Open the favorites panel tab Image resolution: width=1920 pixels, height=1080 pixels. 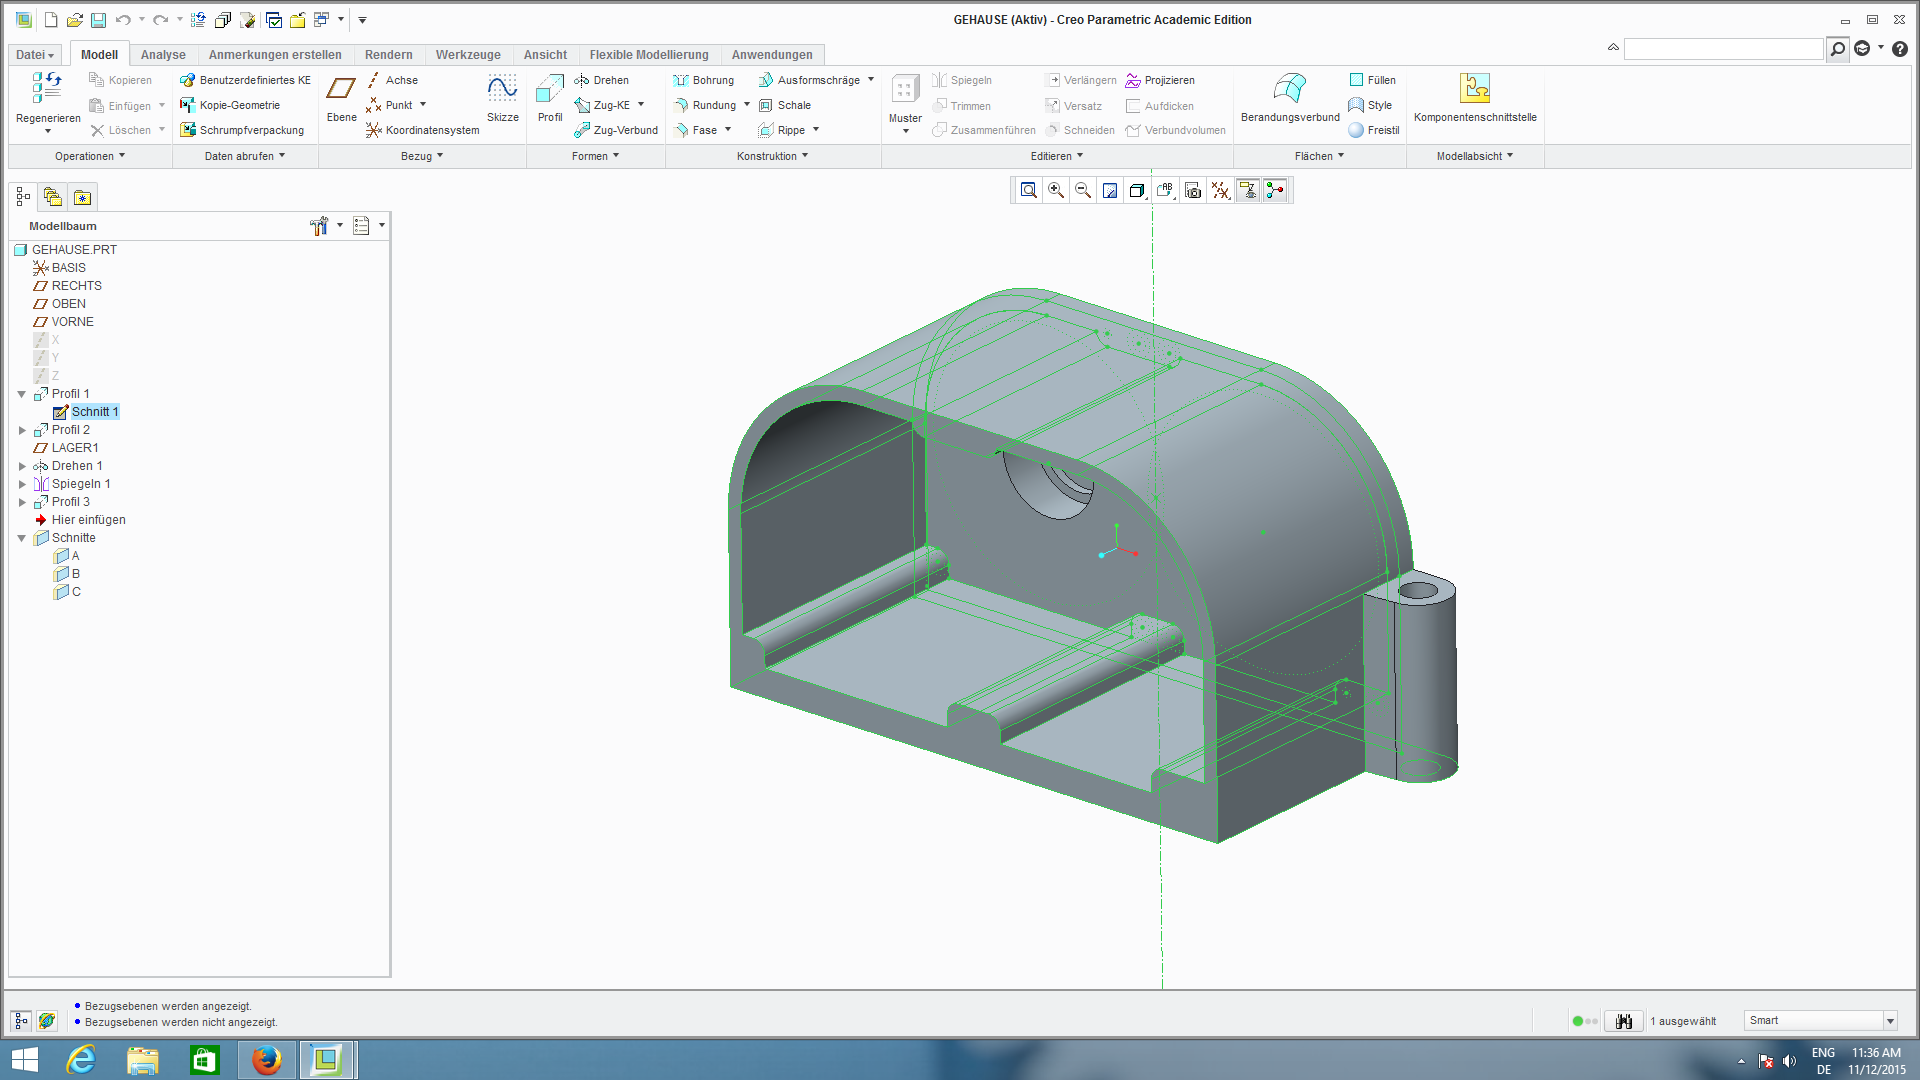click(83, 197)
